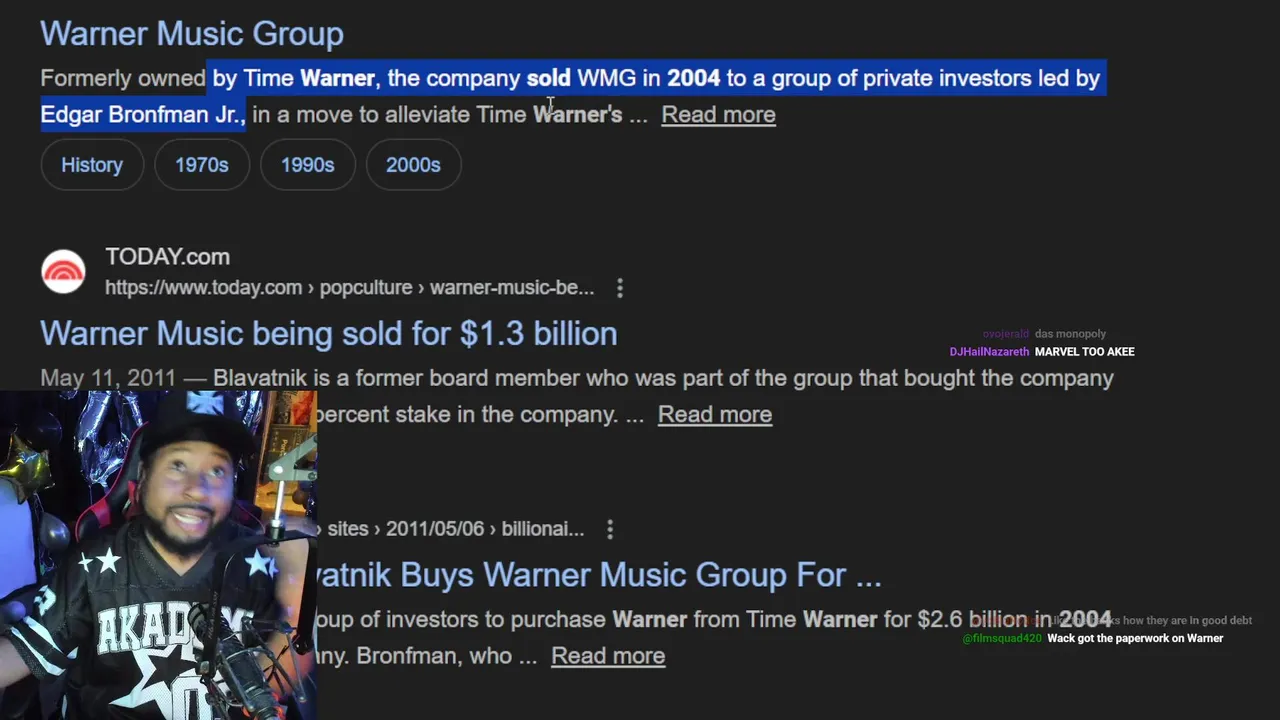Open three-dot menu beside billionai... URL
The width and height of the screenshot is (1280, 720).
[610, 529]
